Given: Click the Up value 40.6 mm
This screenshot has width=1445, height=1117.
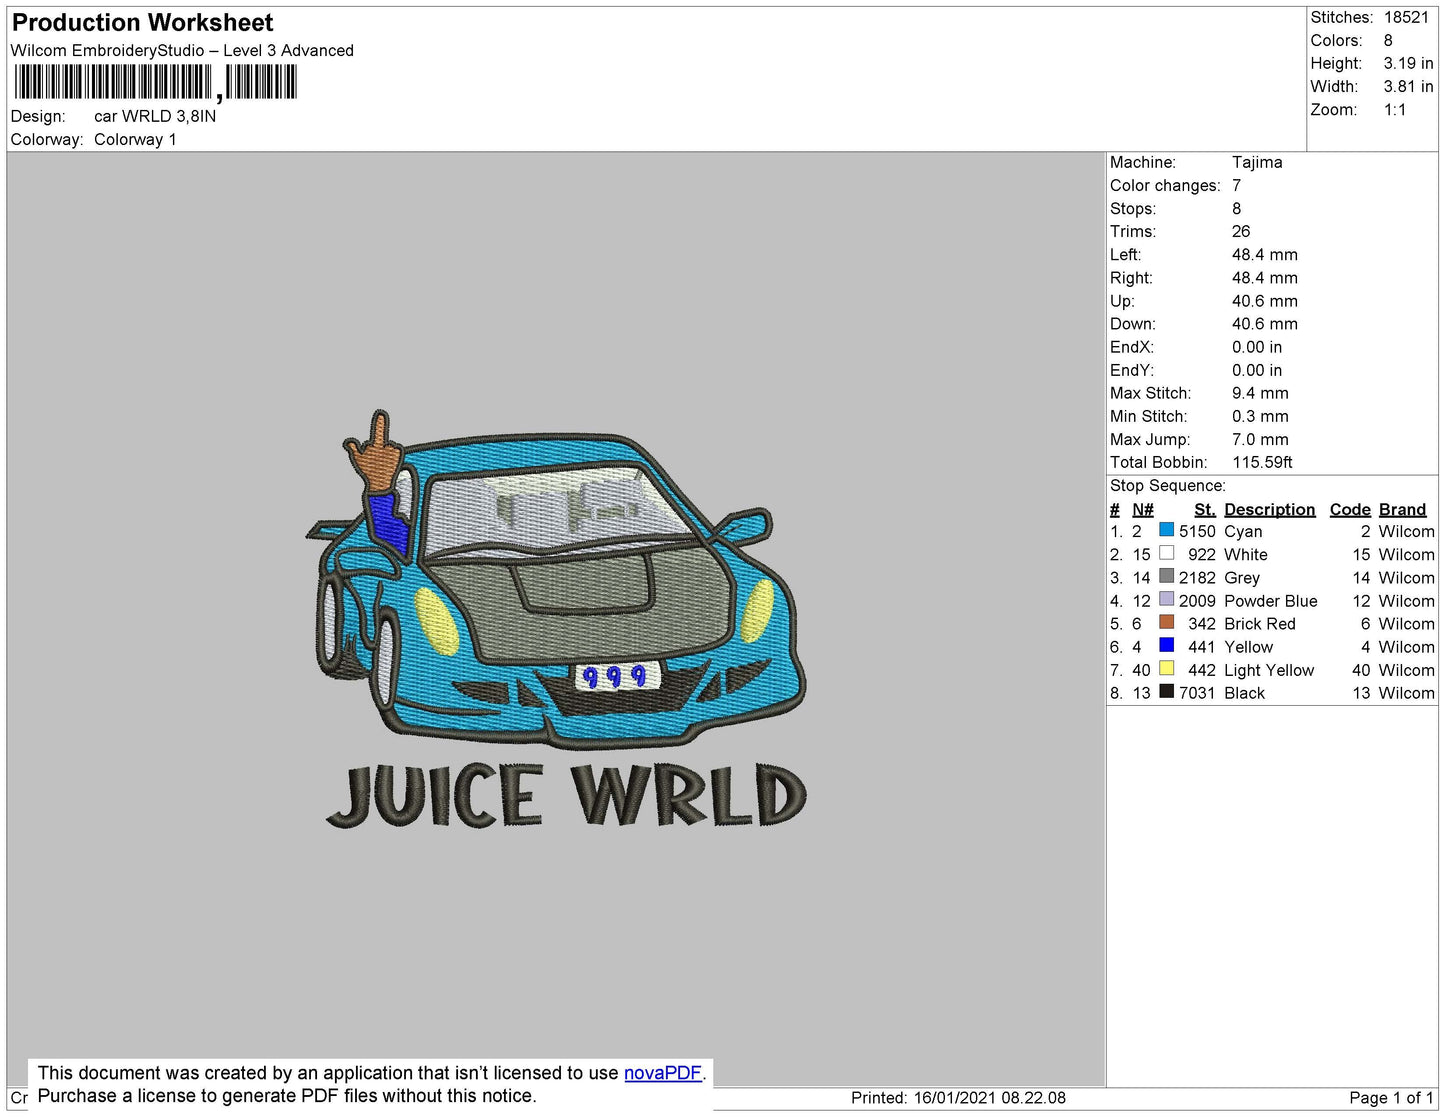Looking at the screenshot, I should [1264, 301].
